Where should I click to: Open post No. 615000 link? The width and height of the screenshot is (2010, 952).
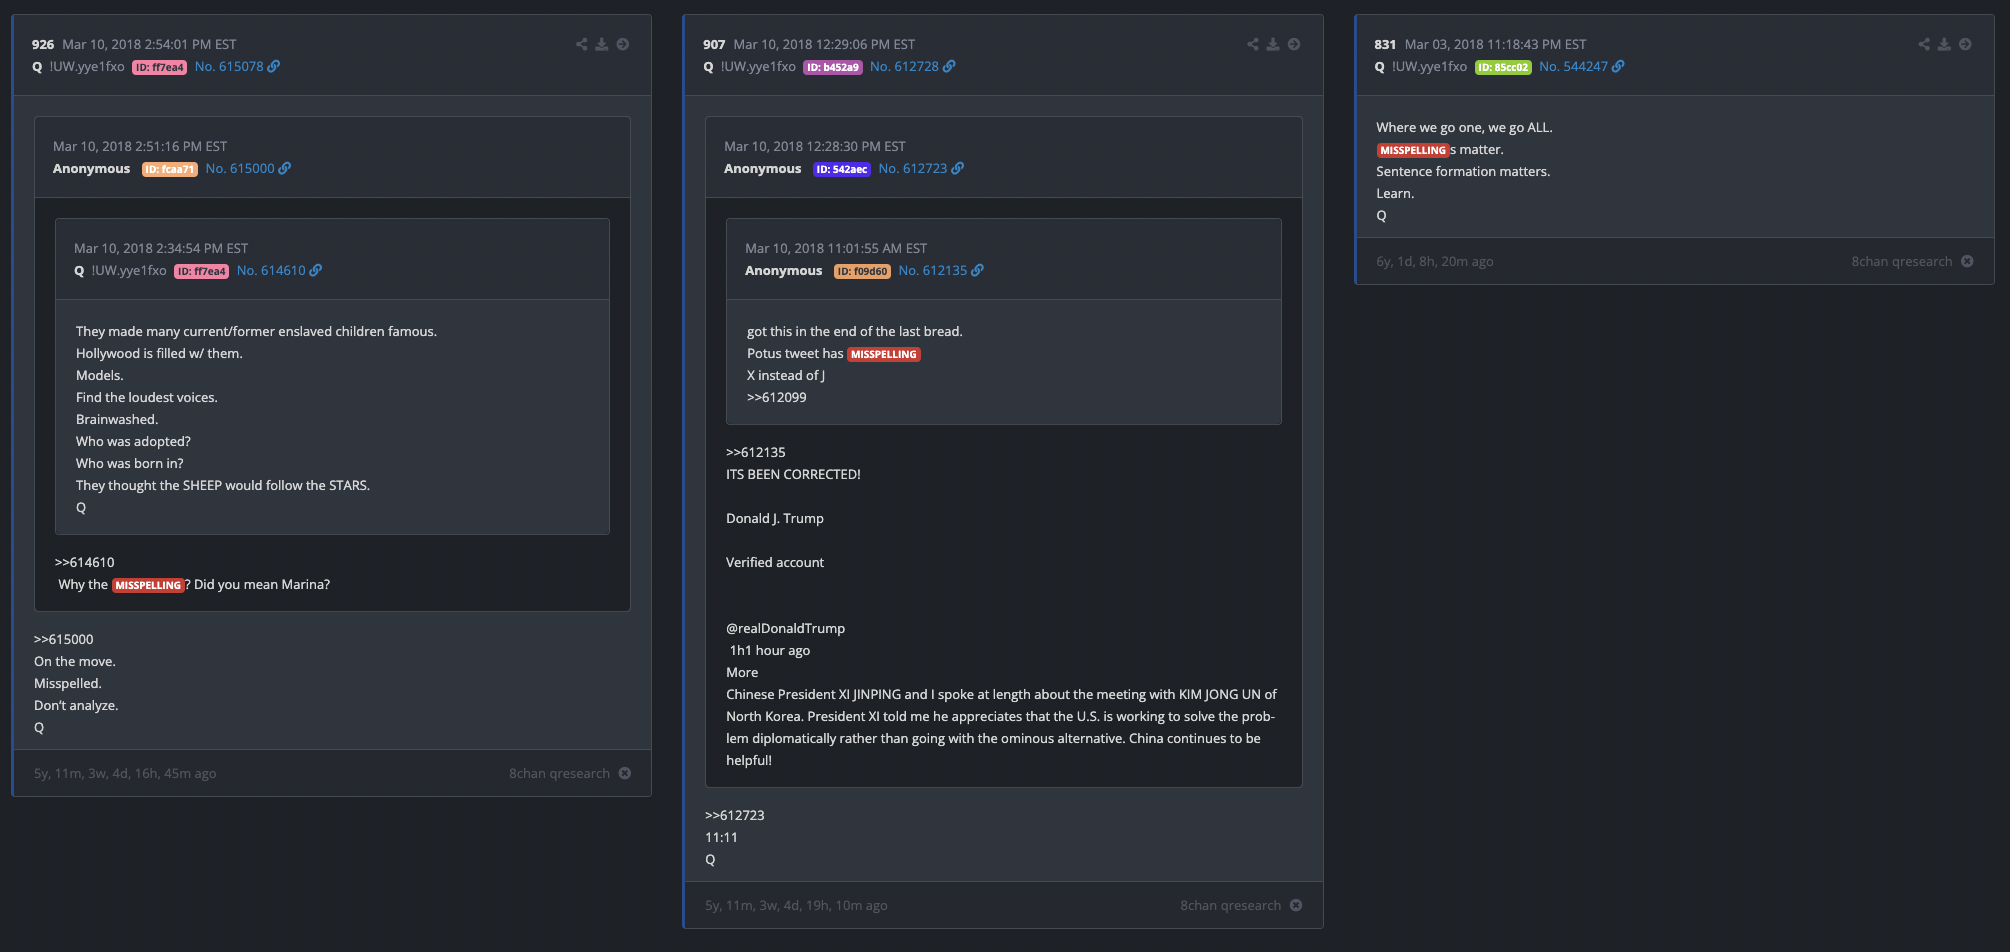[240, 168]
